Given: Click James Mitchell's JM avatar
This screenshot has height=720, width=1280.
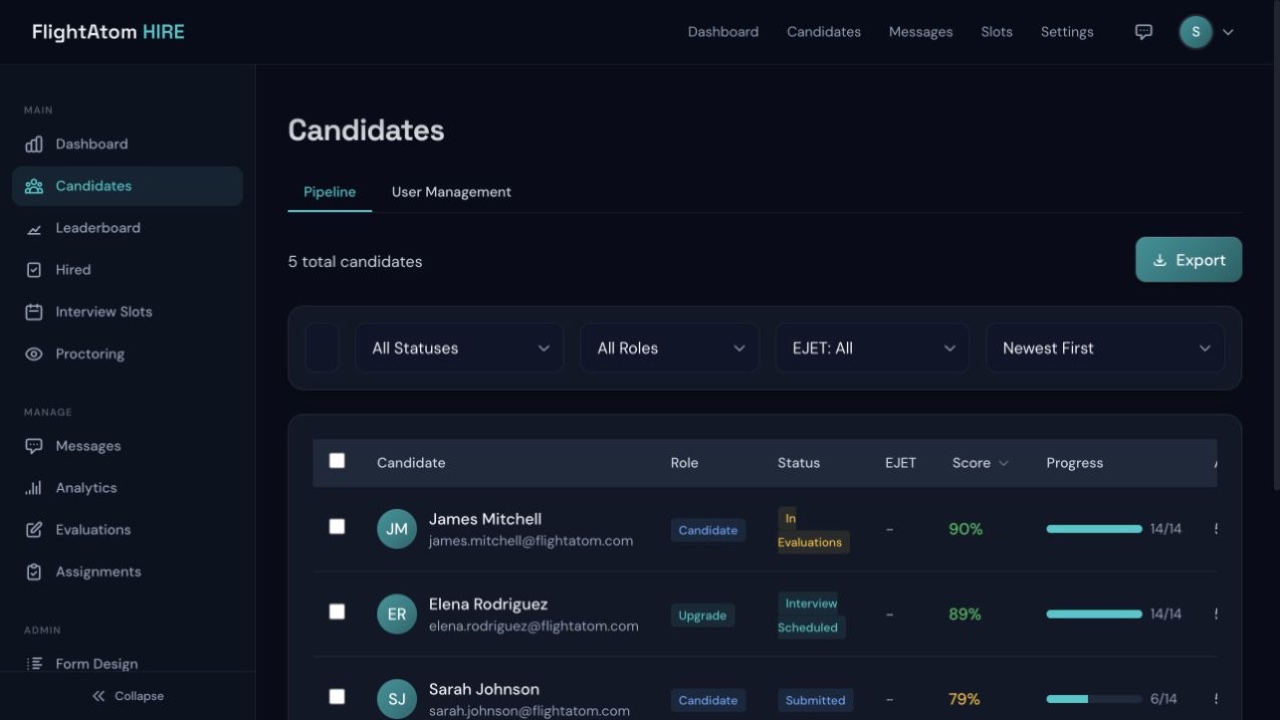Looking at the screenshot, I should (397, 529).
